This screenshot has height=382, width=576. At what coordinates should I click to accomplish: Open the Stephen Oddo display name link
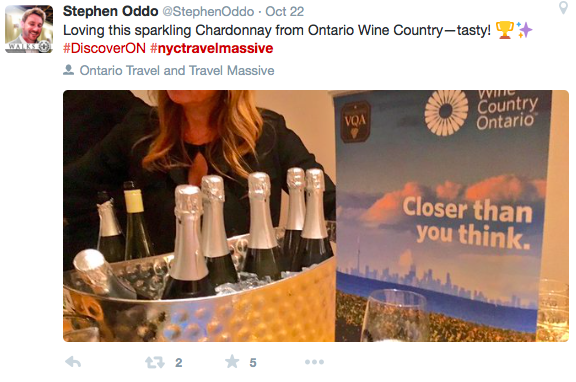[x=111, y=11]
